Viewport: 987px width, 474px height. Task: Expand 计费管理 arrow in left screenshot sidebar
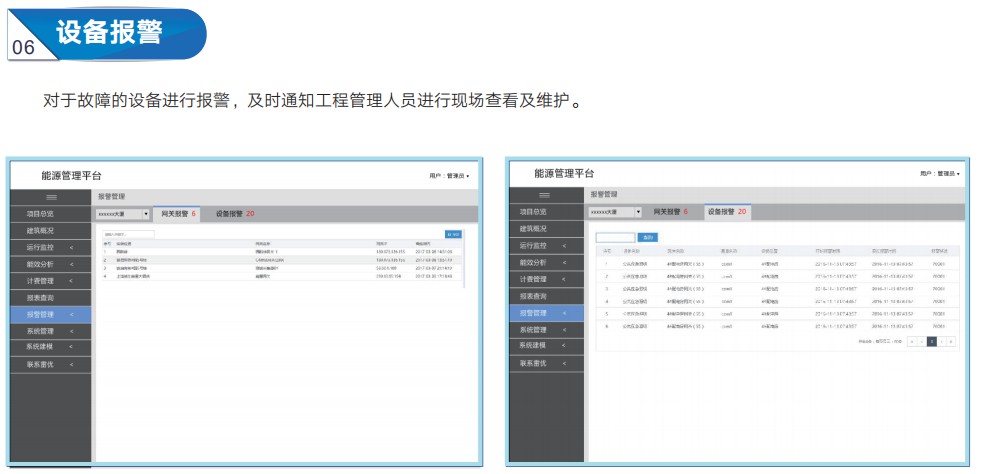pyautogui.click(x=71, y=281)
